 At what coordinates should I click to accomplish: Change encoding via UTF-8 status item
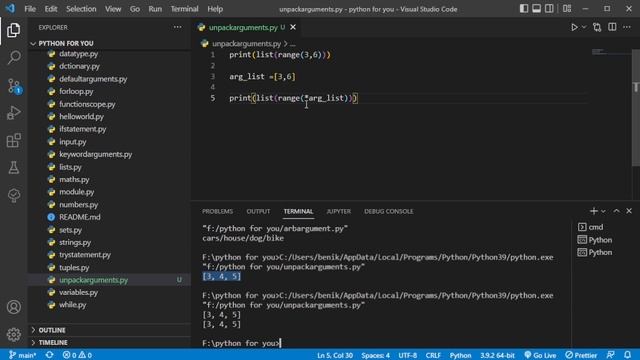408,356
